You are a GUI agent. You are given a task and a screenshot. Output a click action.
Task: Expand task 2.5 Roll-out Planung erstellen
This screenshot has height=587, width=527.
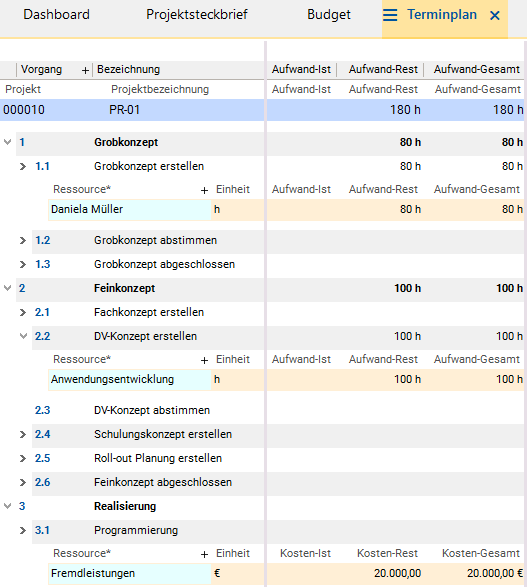click(x=23, y=458)
